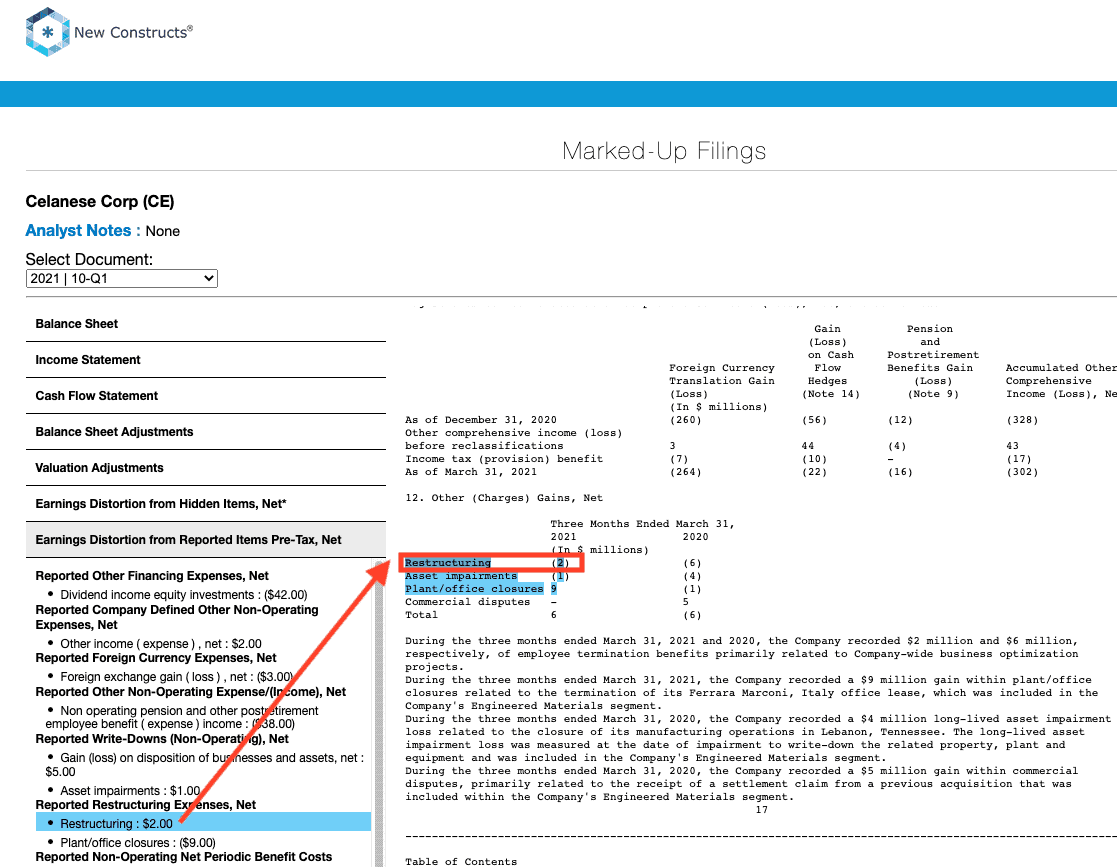Screen dimensions: 1117x867
Task: Open Earnings Distortion from Hidden Items, Net
Action: (x=206, y=504)
